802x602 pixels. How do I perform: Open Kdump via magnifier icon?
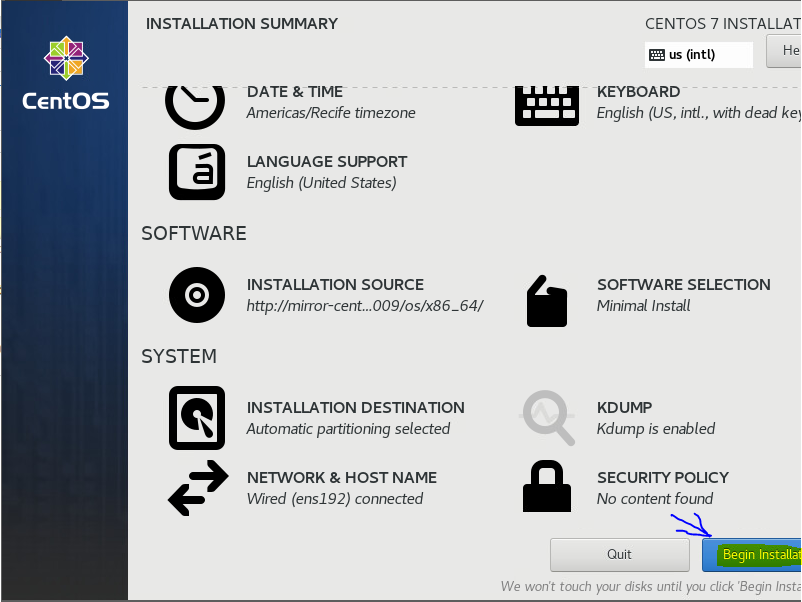click(548, 418)
